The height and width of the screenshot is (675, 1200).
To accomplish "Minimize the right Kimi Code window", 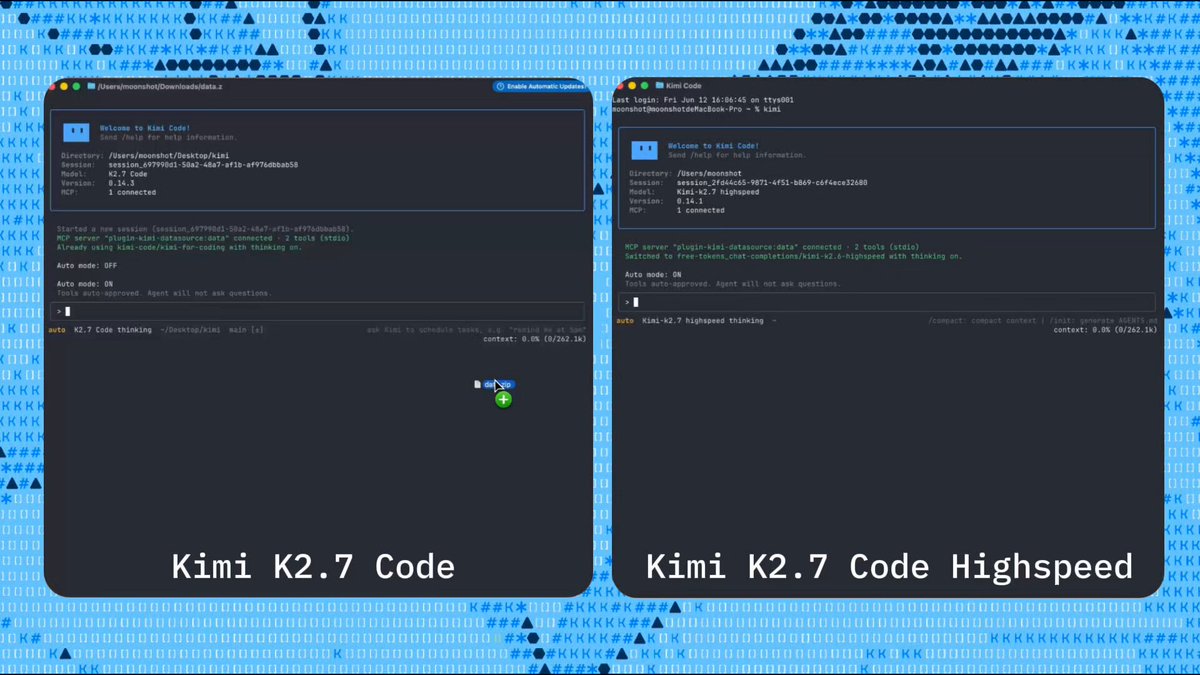I will click(632, 87).
